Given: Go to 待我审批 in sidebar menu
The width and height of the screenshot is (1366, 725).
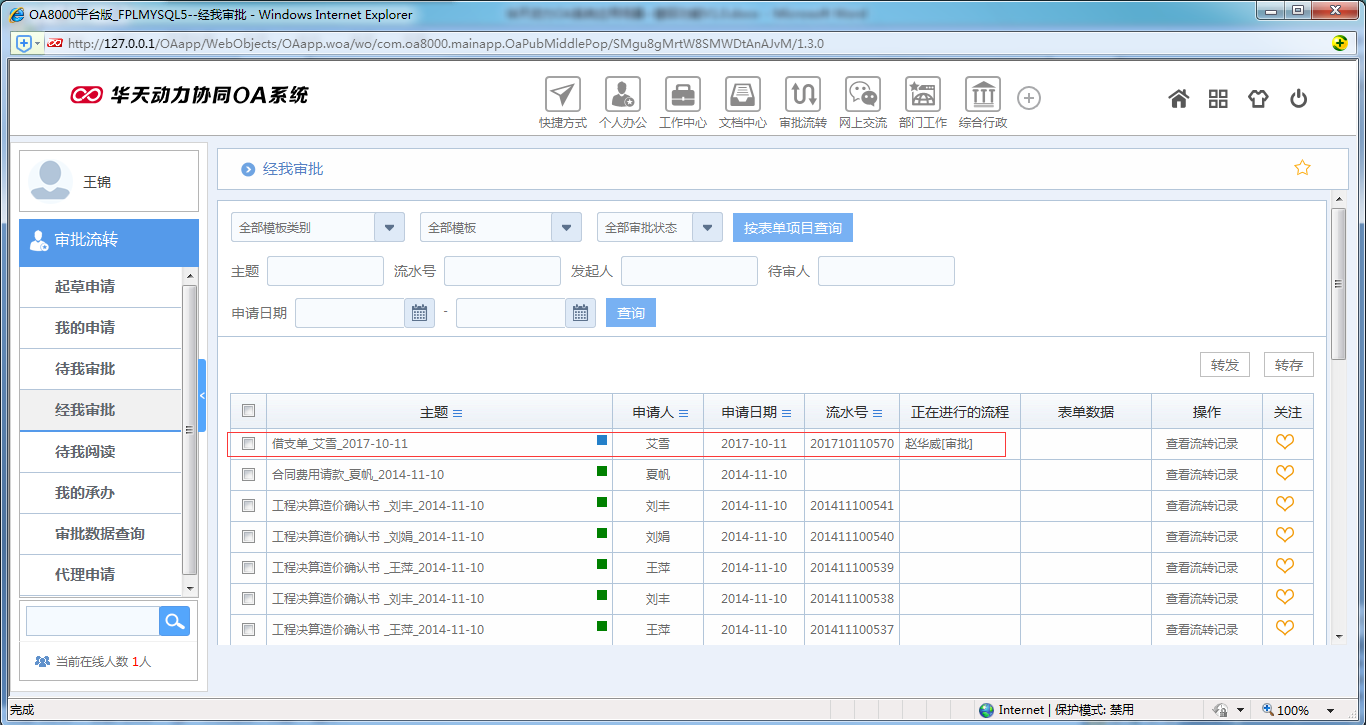Looking at the screenshot, I should click(85, 369).
